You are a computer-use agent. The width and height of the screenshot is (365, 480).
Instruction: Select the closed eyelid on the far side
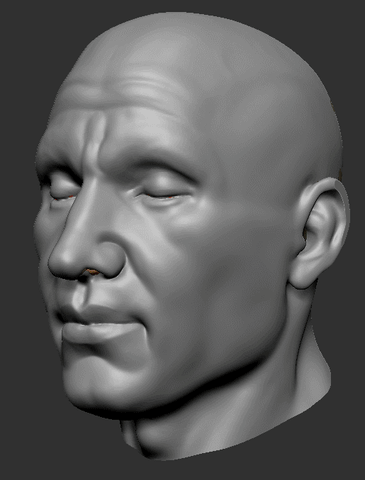click(x=63, y=190)
